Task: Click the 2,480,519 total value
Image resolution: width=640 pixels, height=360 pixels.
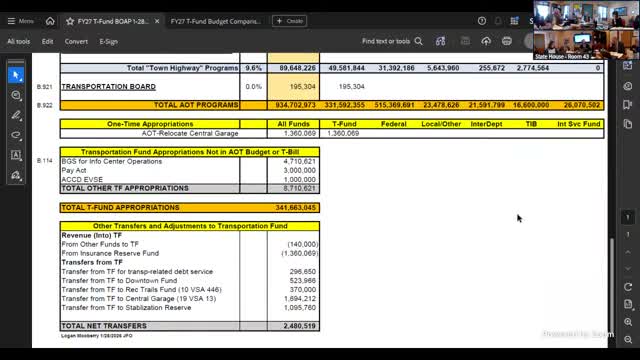Action: click(x=300, y=326)
